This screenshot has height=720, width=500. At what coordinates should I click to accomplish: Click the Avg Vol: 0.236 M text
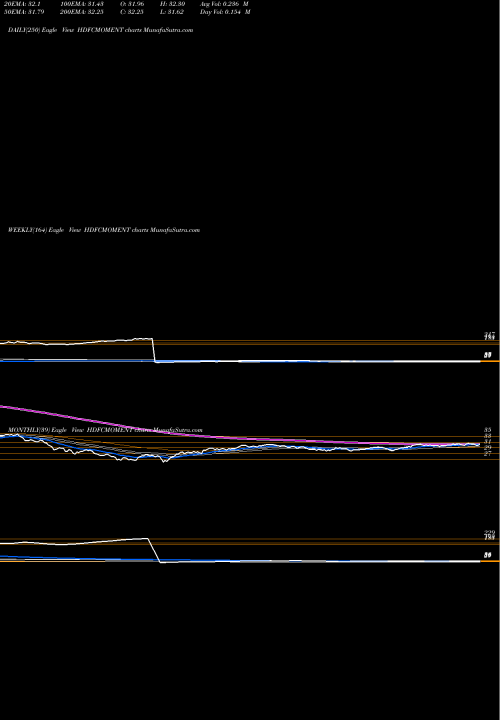click(225, 4)
